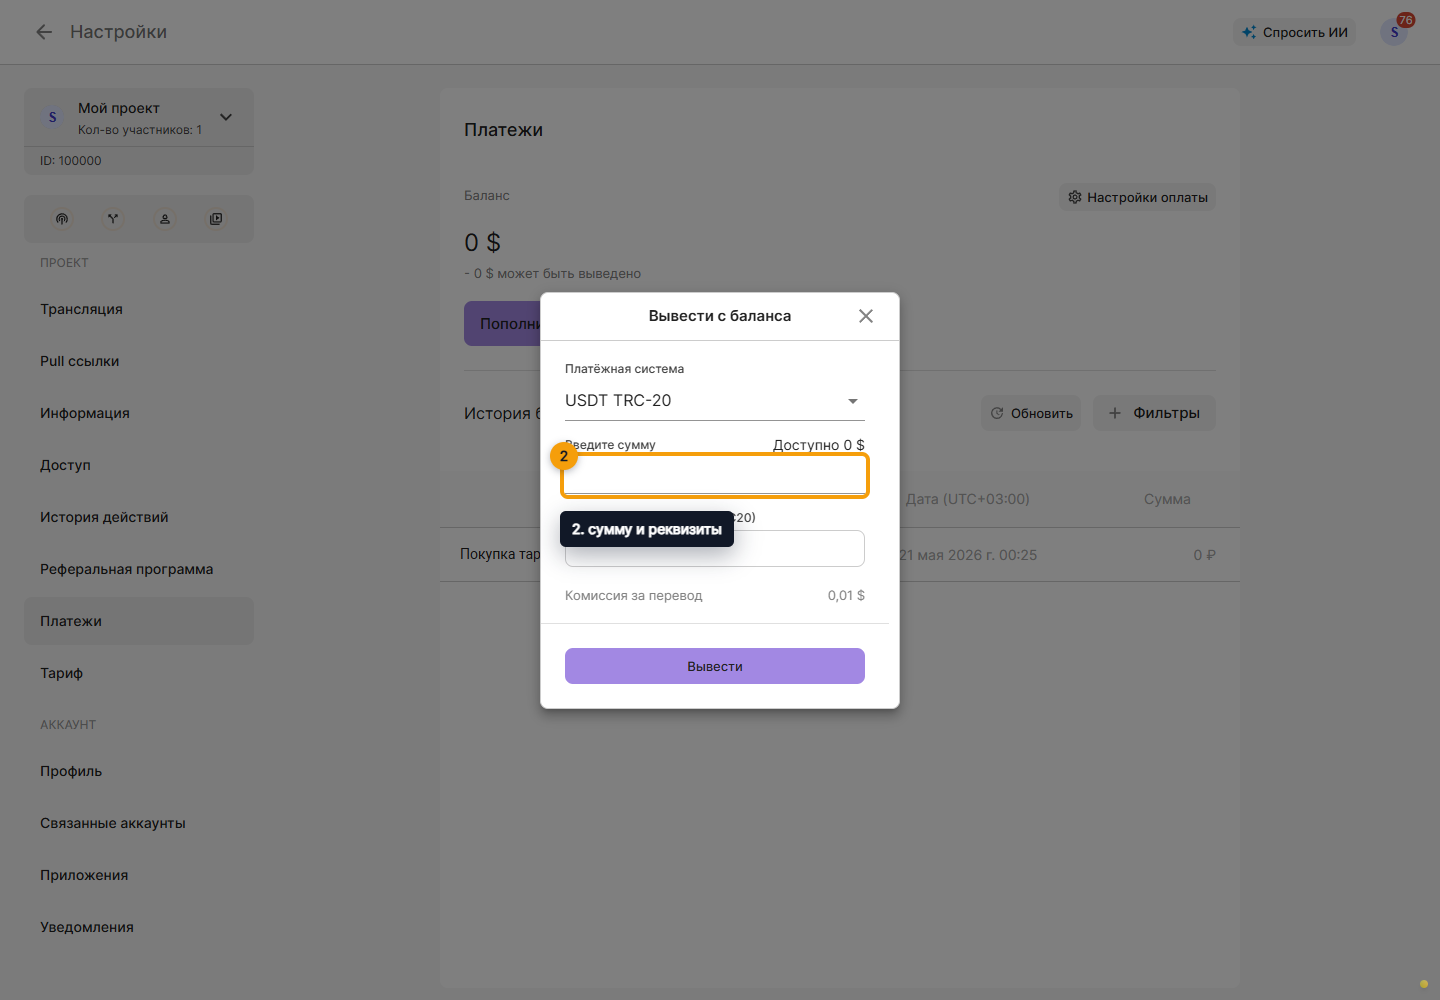
Task: Click the user avatar with 76 badge
Action: tap(1394, 32)
